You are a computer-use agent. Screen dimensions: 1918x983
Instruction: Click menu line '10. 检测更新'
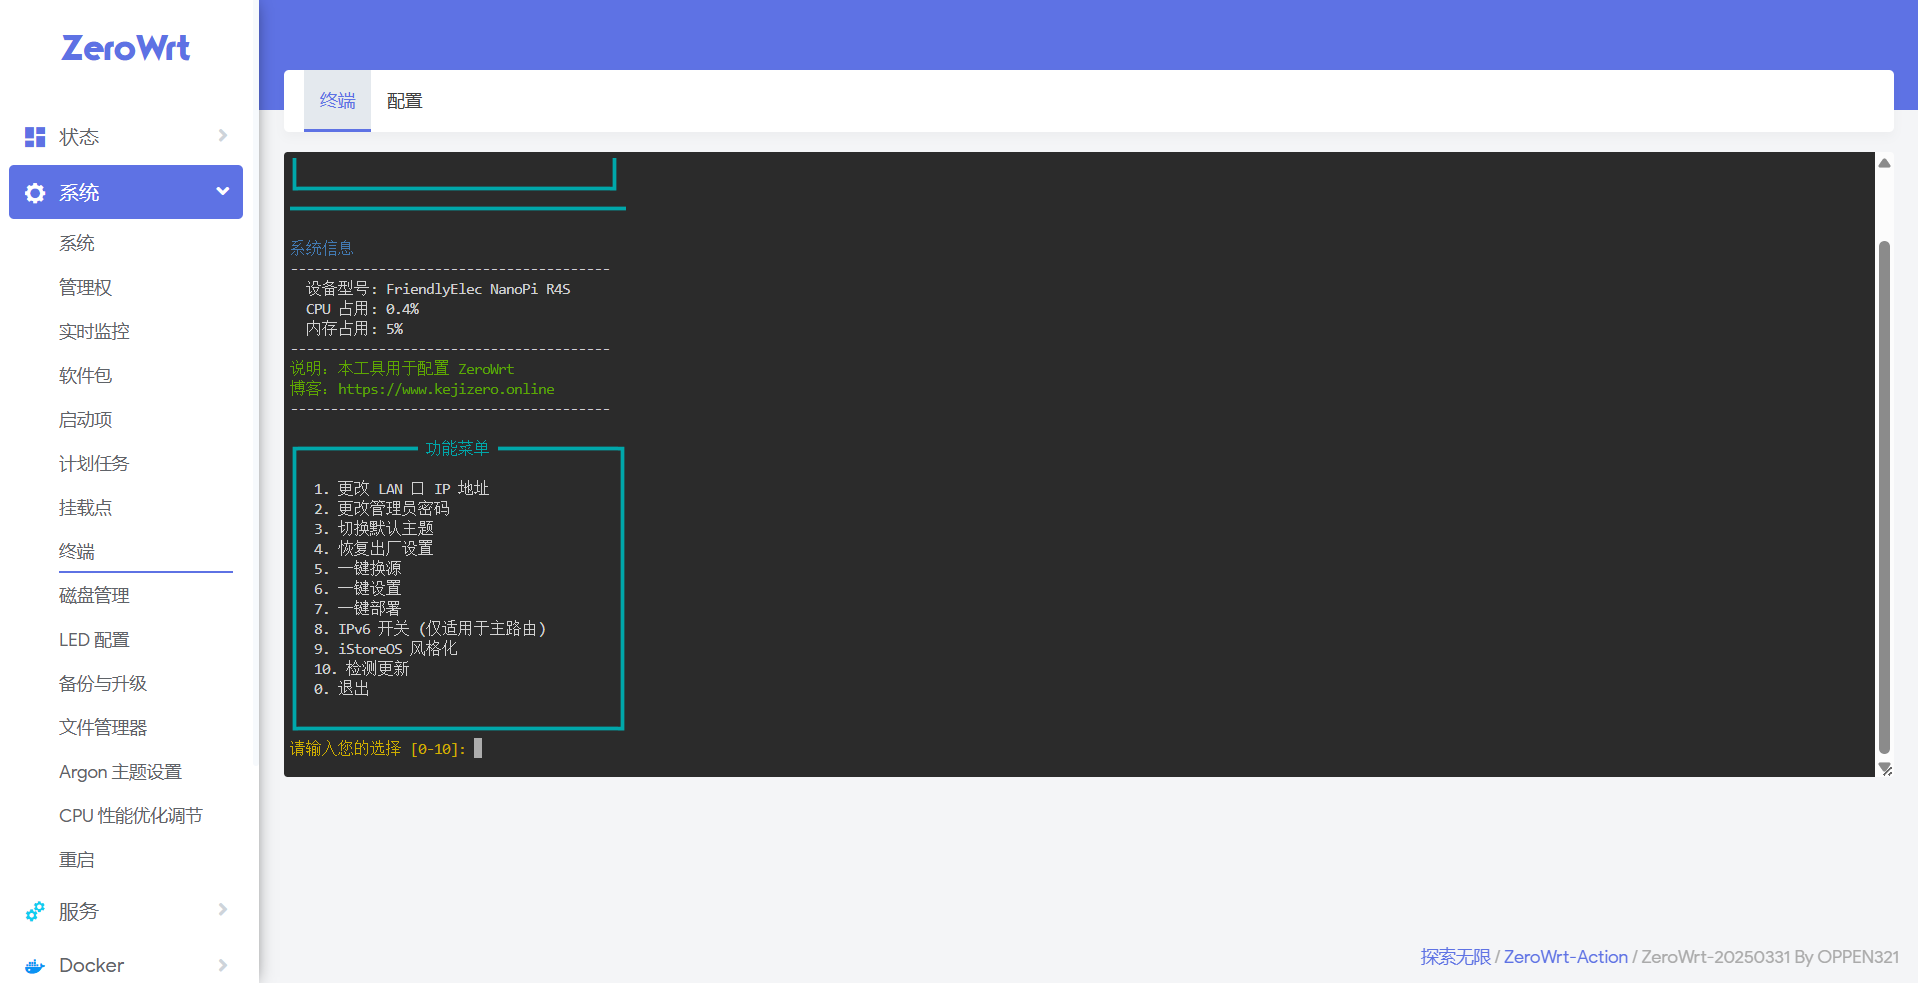362,669
